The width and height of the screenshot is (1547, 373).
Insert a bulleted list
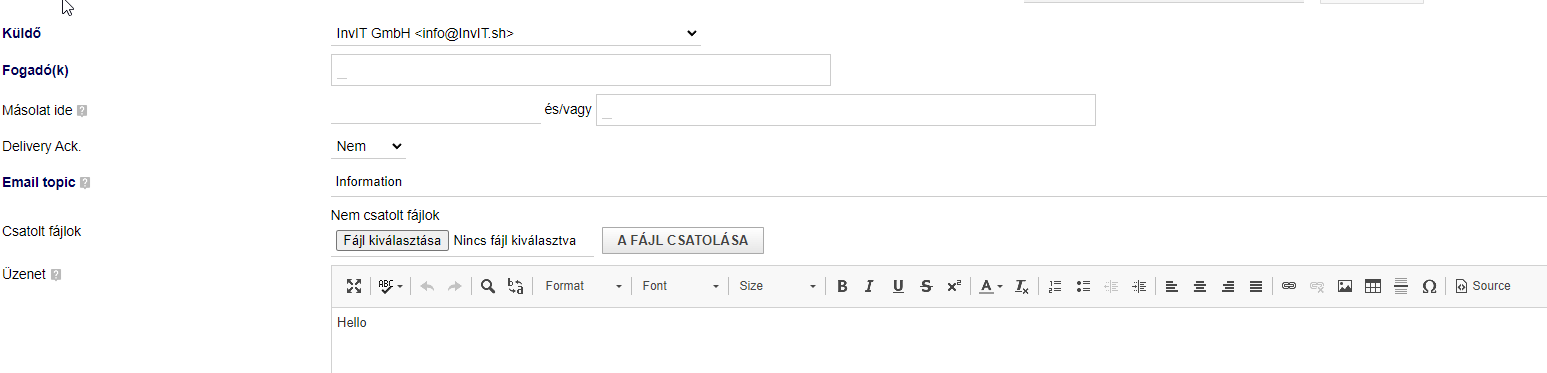1083,286
